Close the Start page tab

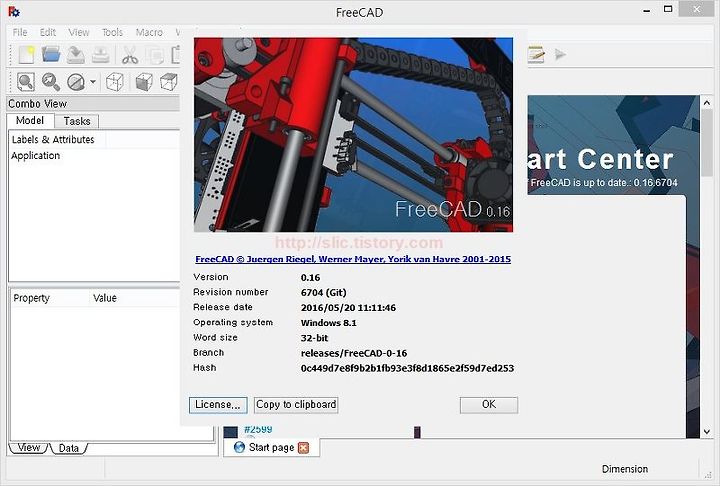point(304,447)
